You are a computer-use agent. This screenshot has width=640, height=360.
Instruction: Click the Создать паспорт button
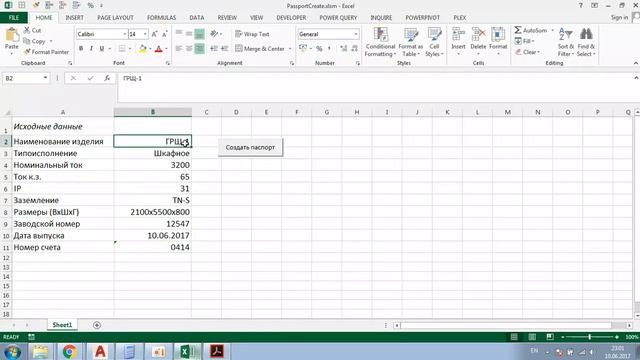pos(250,147)
